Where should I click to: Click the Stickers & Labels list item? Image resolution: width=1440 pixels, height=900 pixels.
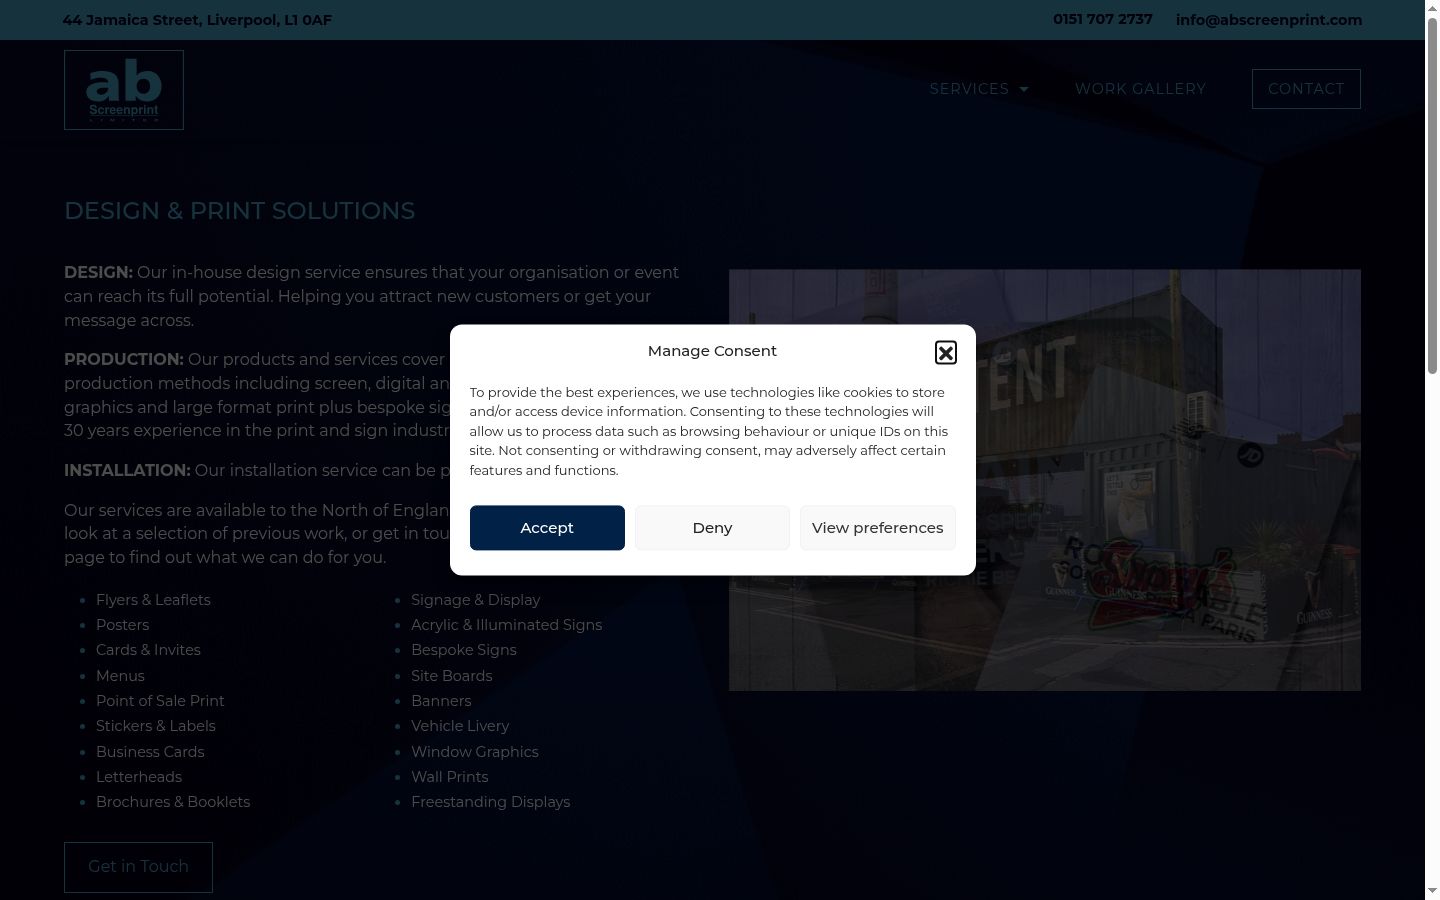(156, 726)
